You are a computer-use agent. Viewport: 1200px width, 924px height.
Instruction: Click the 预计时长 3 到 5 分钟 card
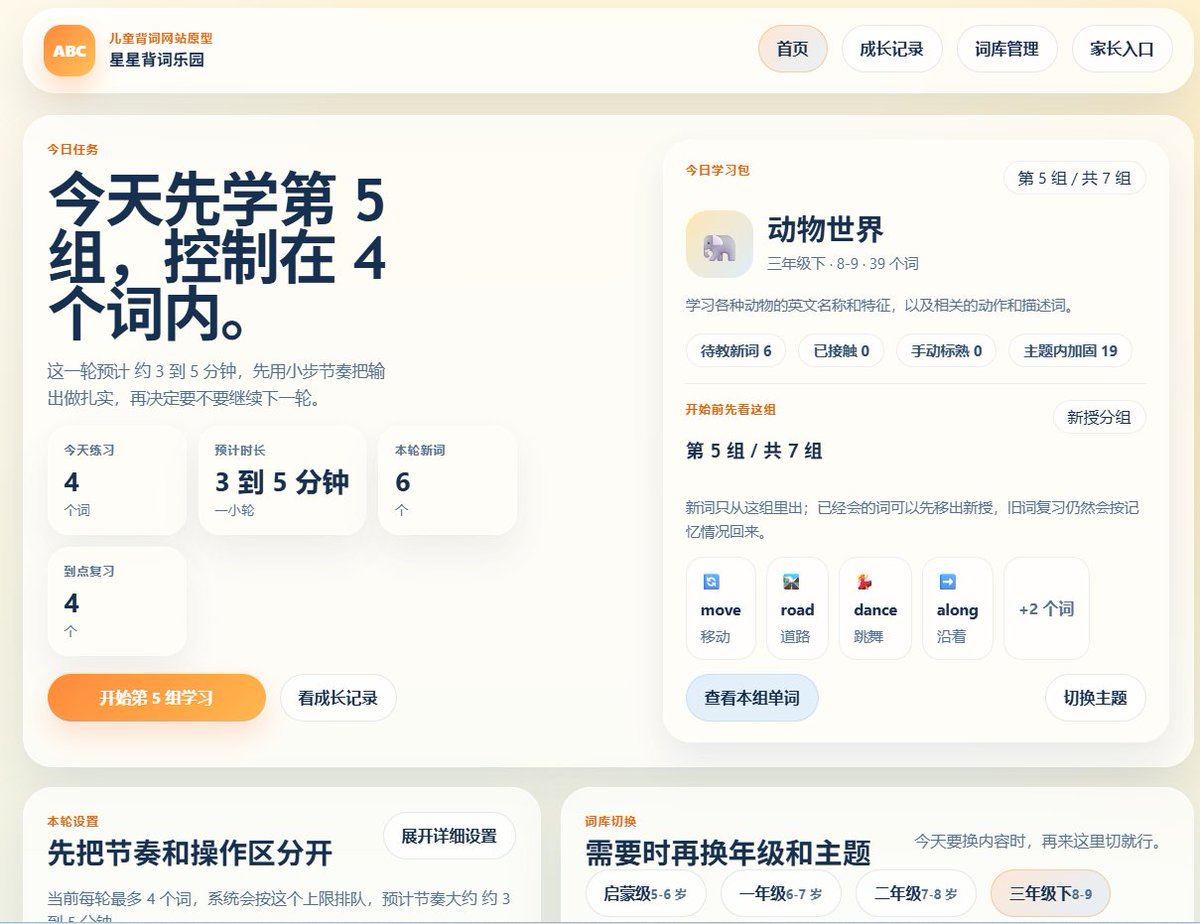[x=282, y=480]
